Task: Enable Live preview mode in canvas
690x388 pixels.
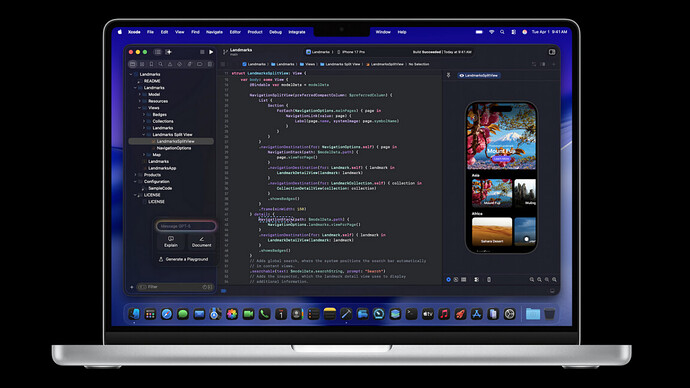Action: click(448, 279)
